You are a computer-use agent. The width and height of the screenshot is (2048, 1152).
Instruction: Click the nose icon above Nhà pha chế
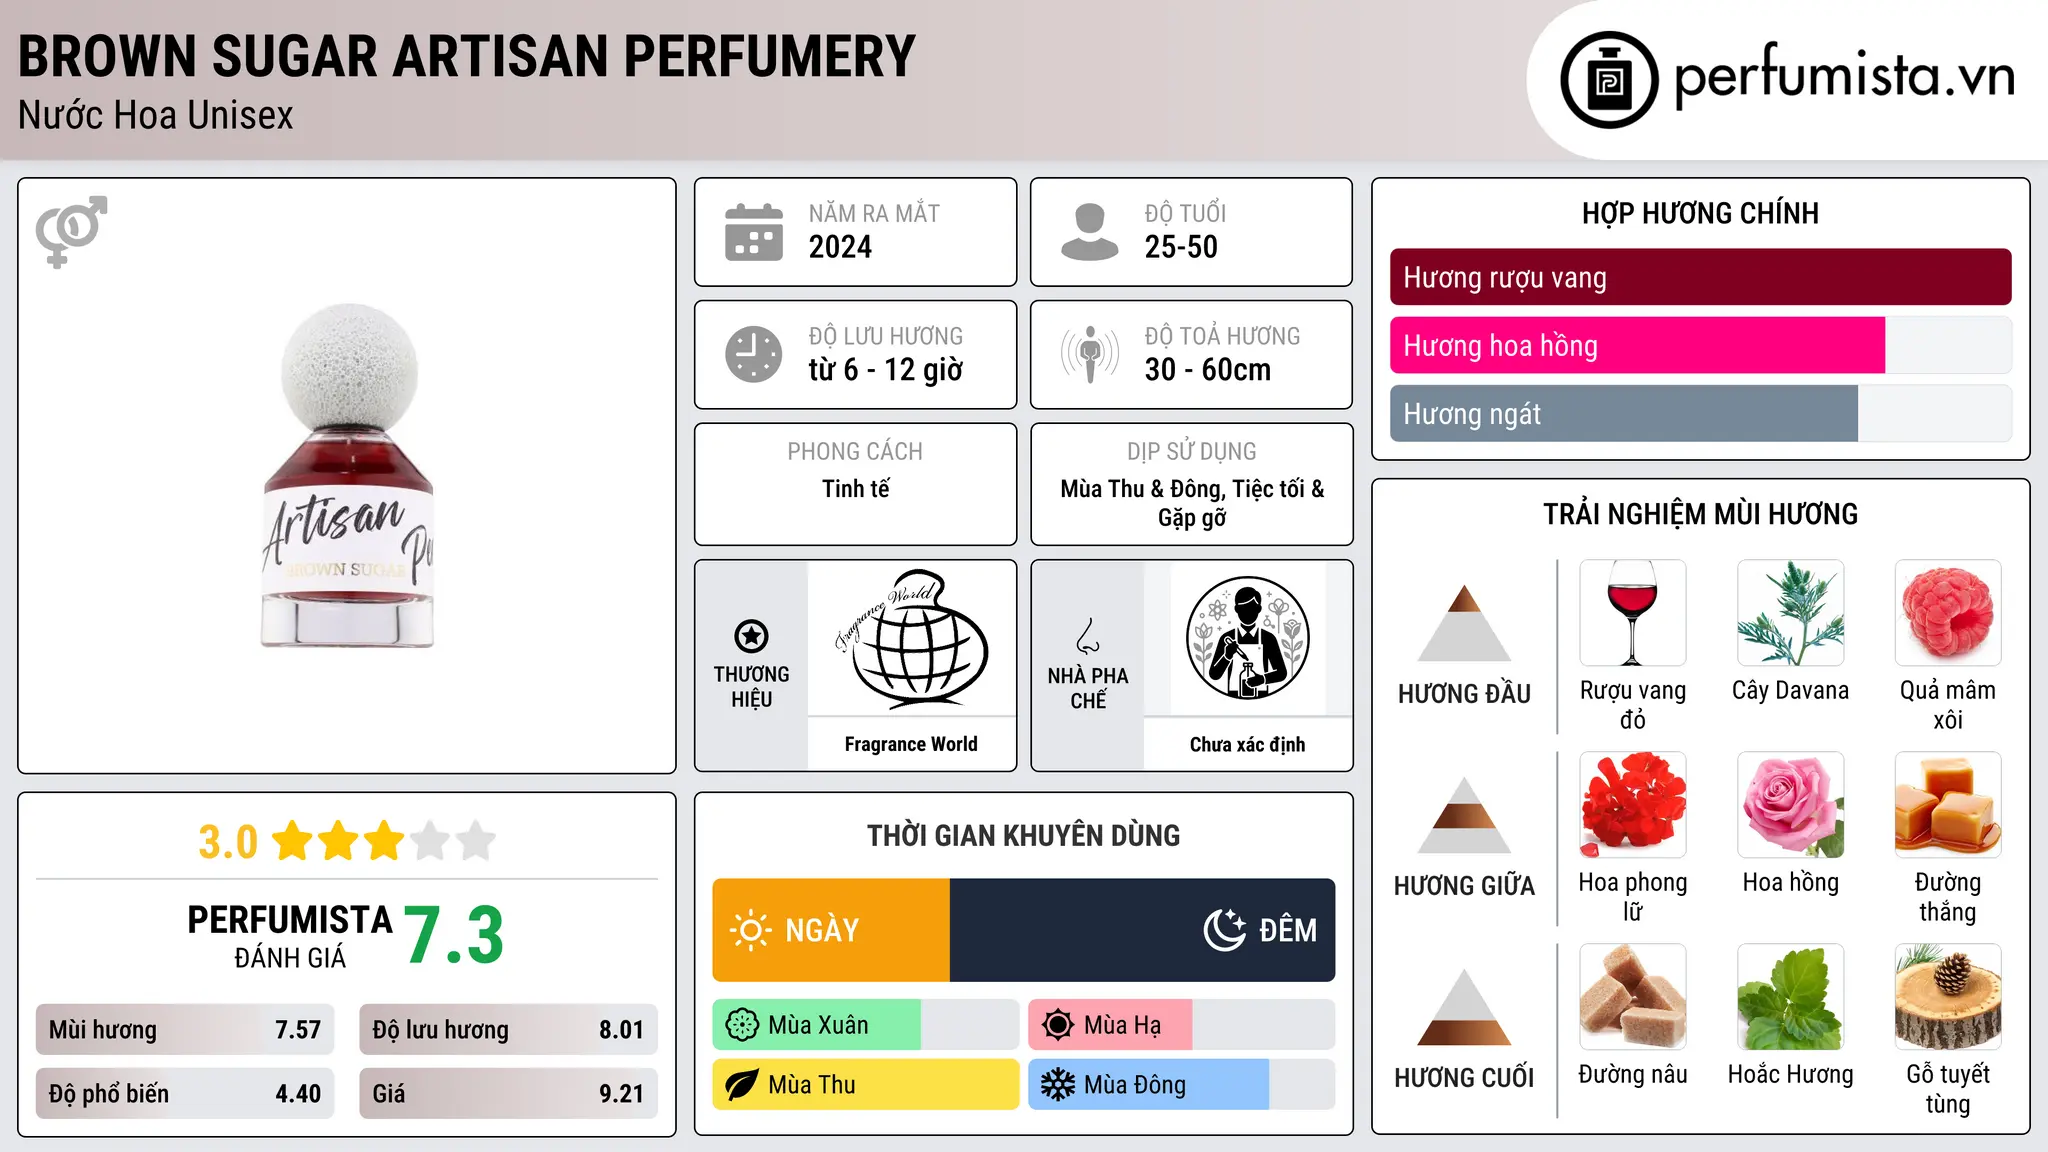1088,636
